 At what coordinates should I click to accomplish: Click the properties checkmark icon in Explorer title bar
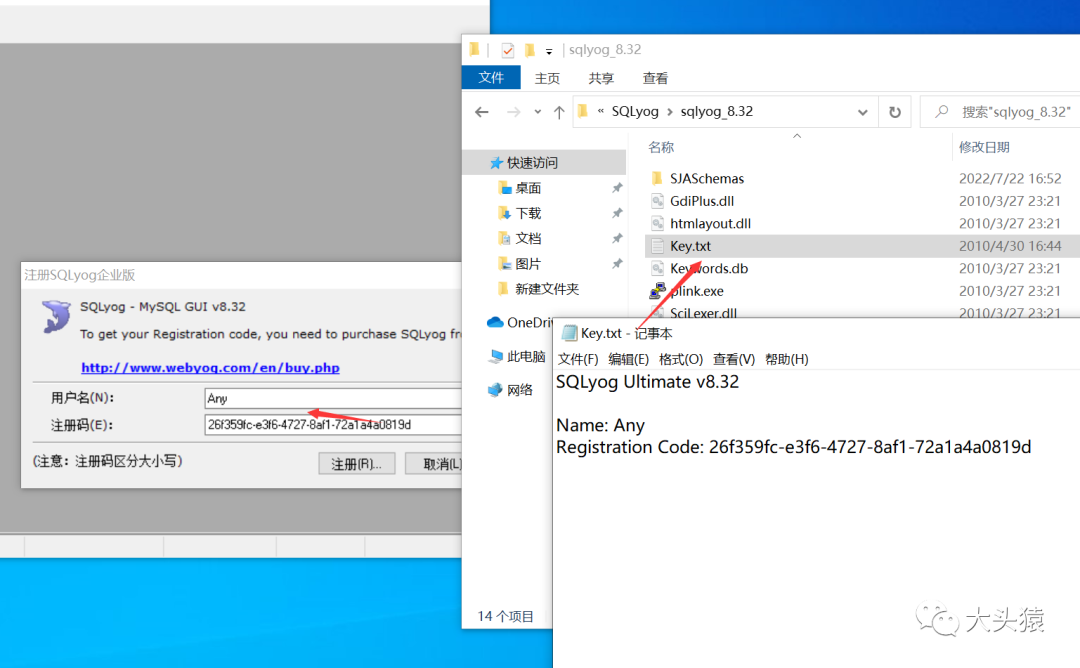click(x=508, y=50)
